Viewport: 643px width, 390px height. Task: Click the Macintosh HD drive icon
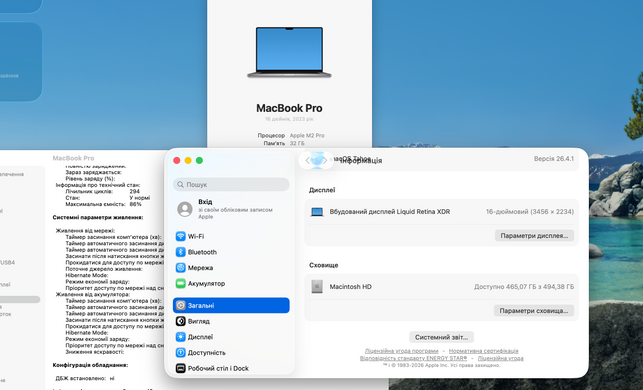[x=317, y=287]
